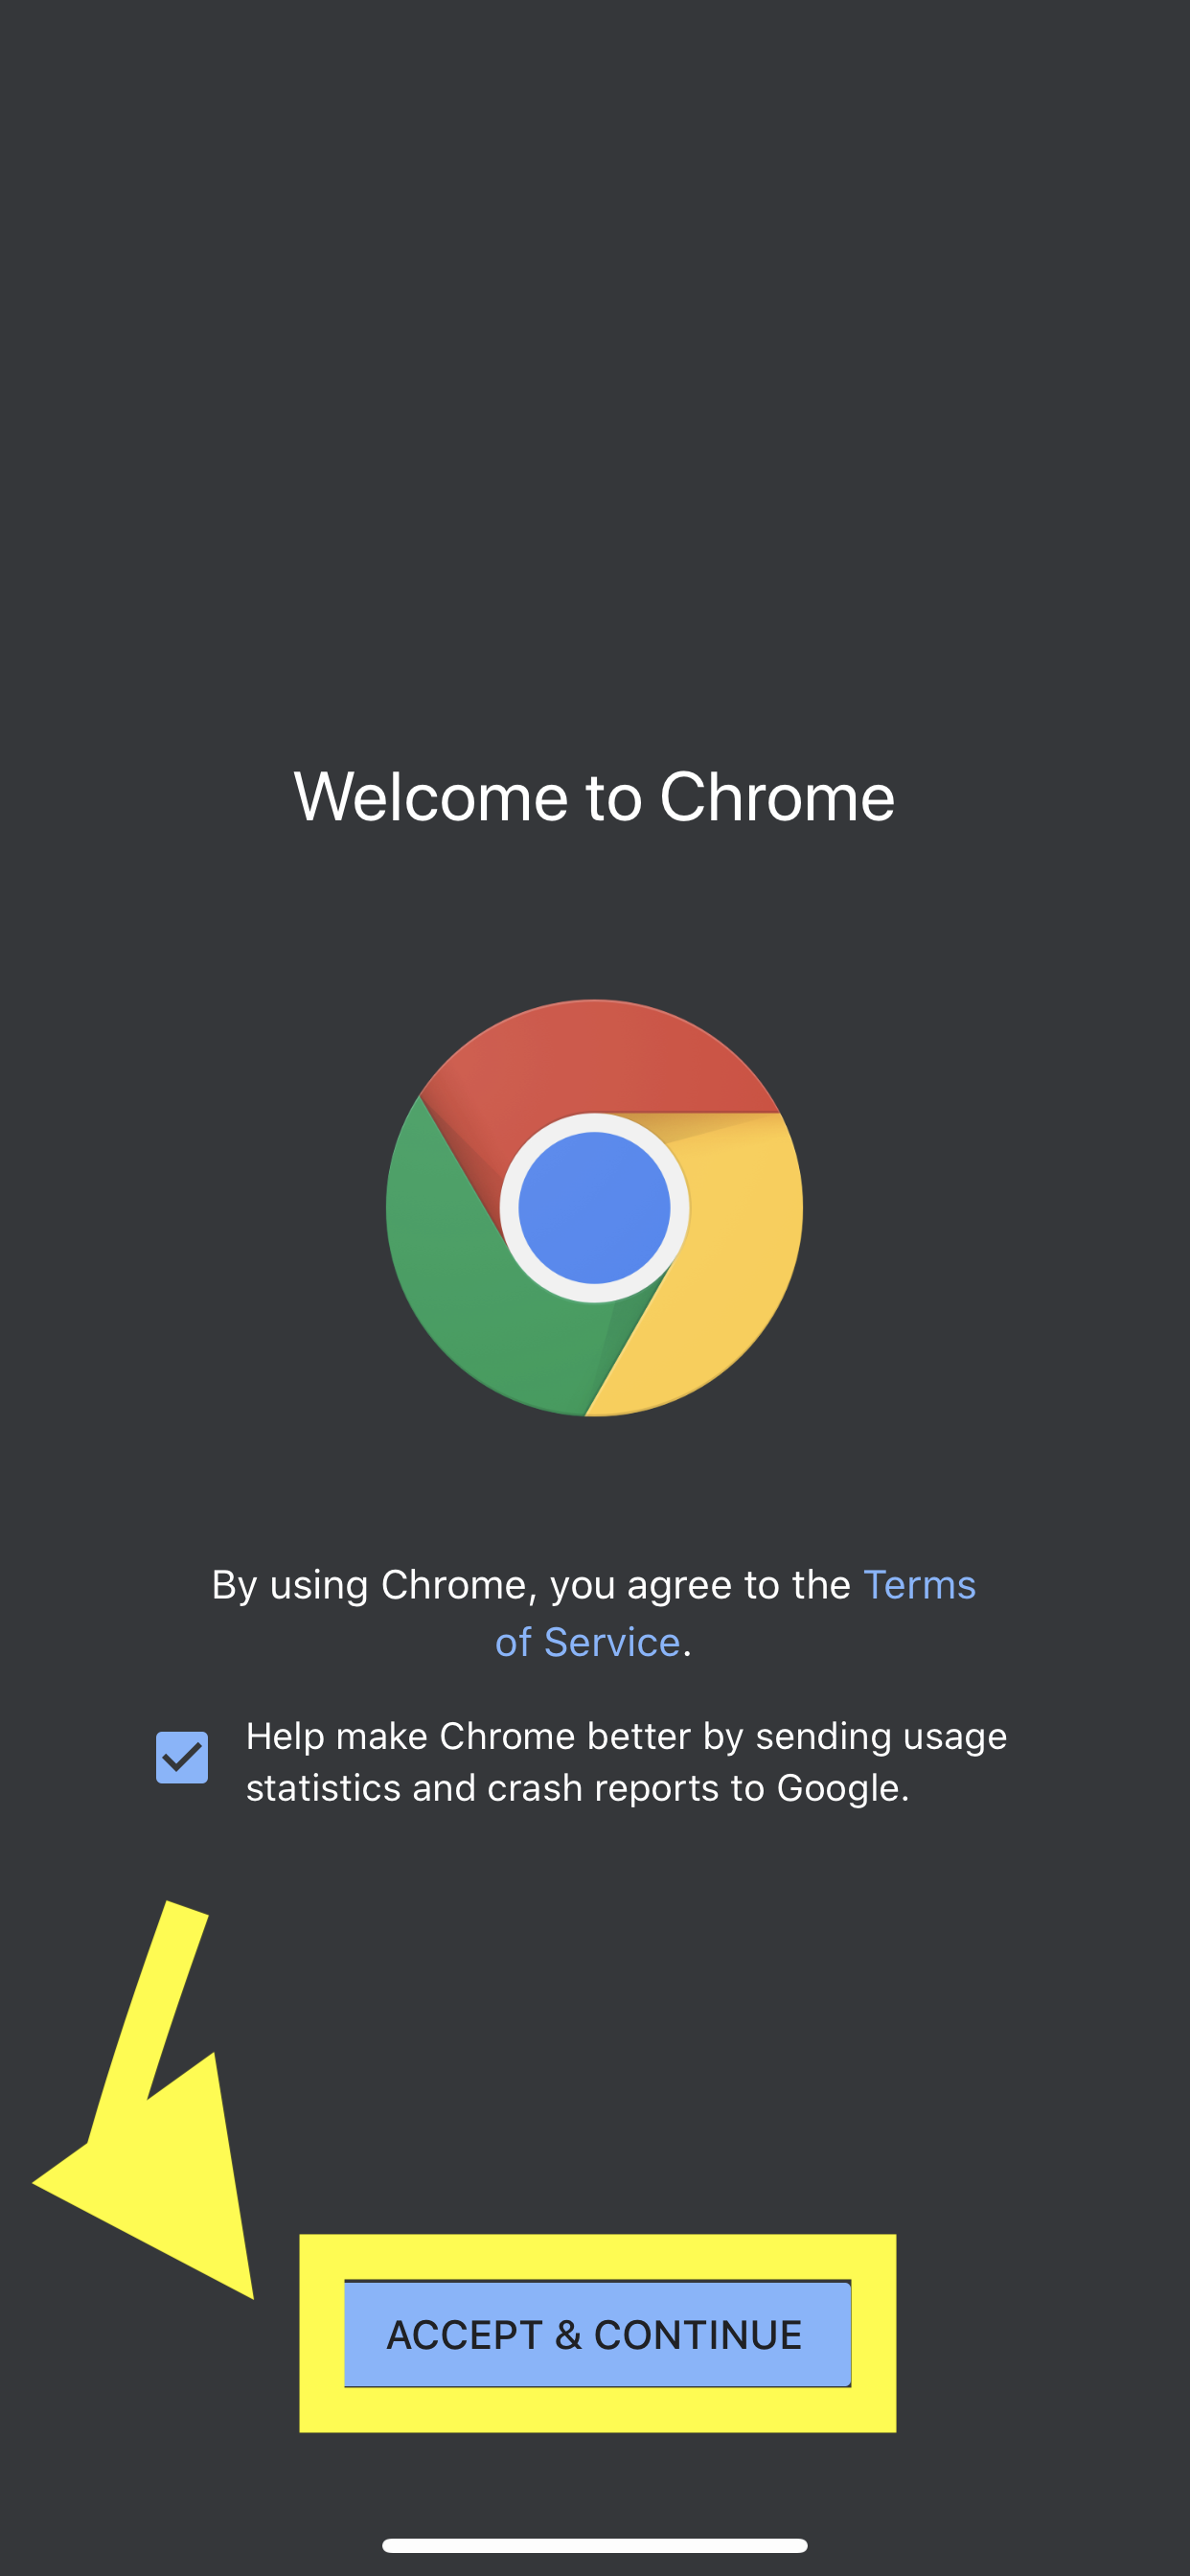Click the 'Help make Chrome better' label text
This screenshot has height=2576, width=1190.
pos(626,1762)
